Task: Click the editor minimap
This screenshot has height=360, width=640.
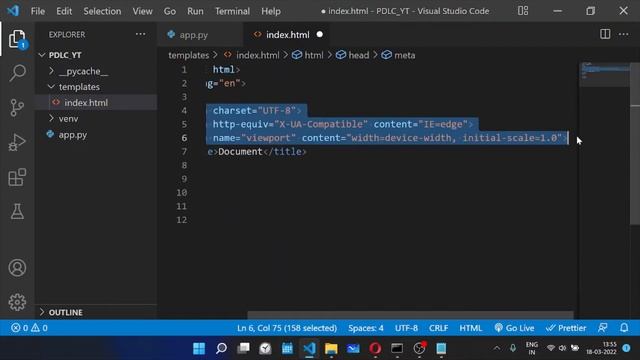Action: click(x=604, y=74)
